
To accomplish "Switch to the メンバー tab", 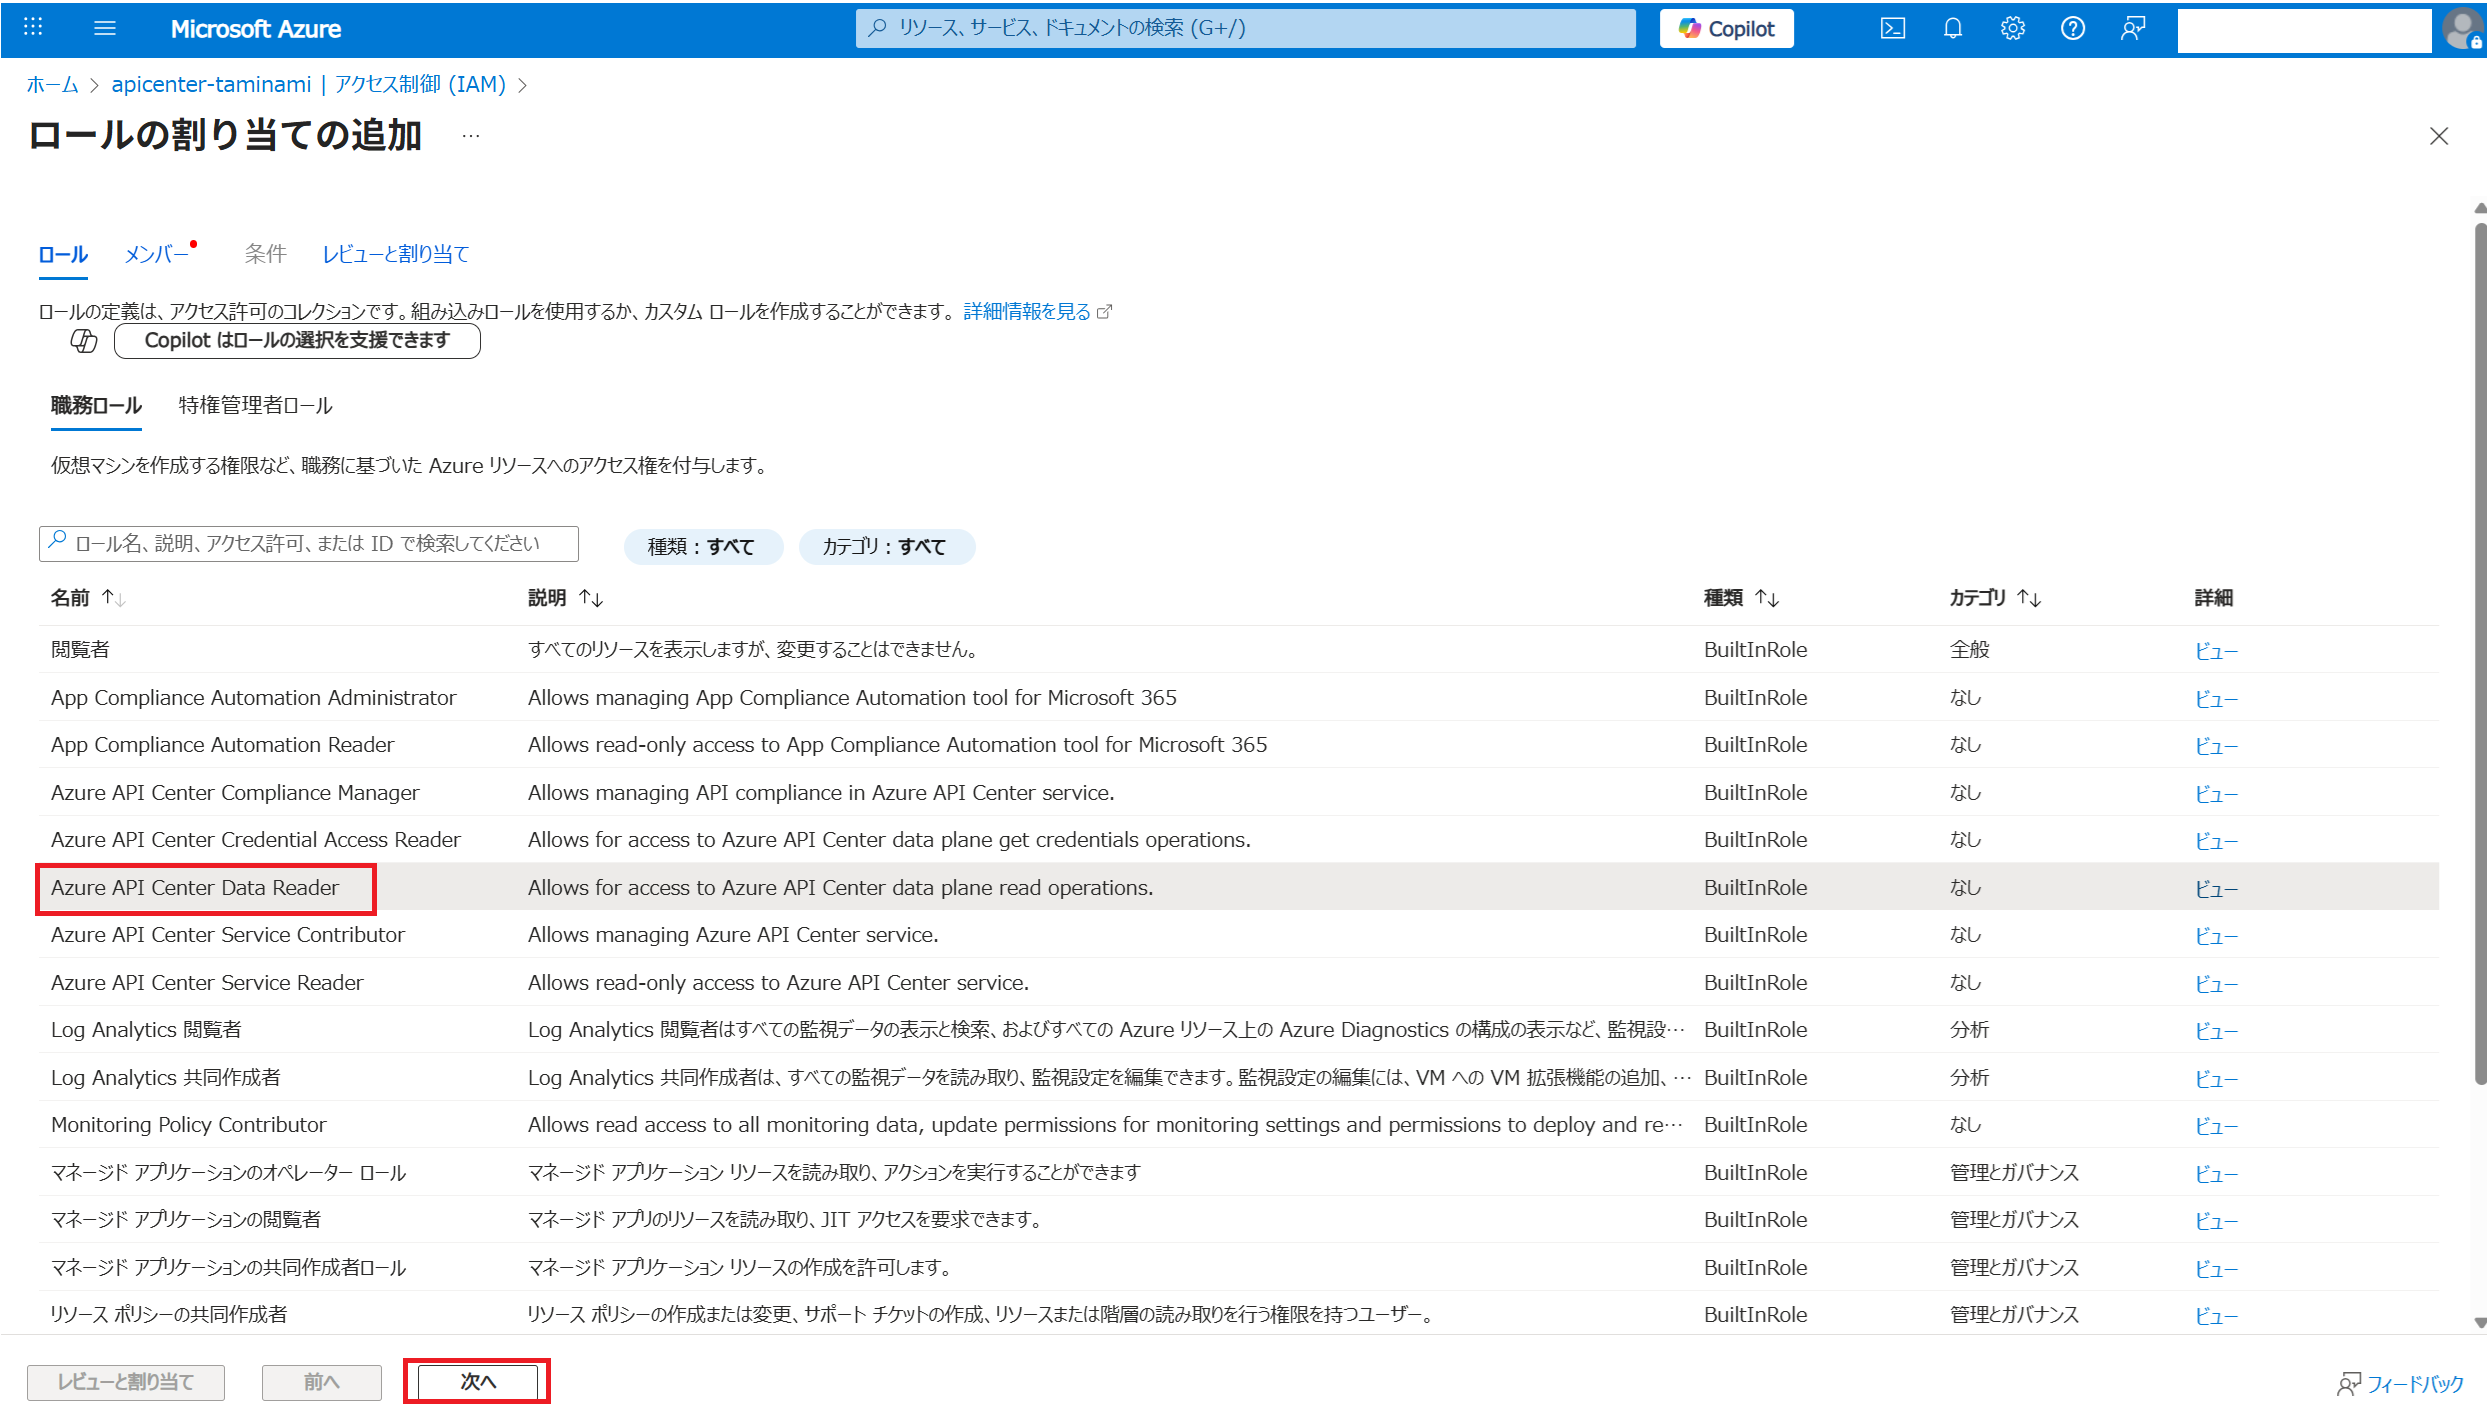I will pyautogui.click(x=157, y=254).
